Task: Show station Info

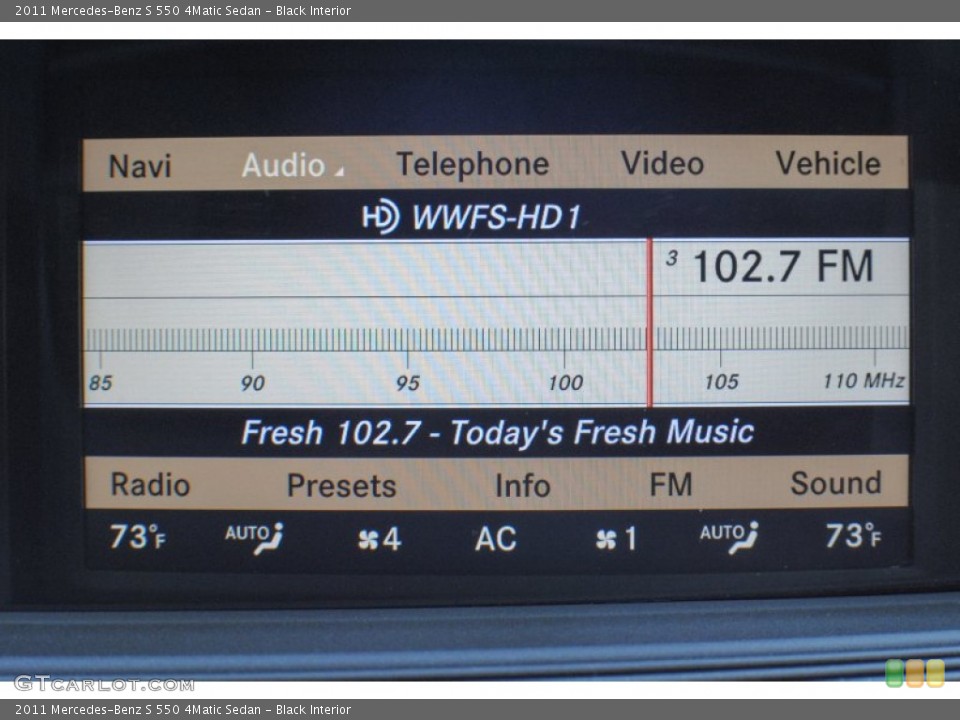Action: pos(522,485)
